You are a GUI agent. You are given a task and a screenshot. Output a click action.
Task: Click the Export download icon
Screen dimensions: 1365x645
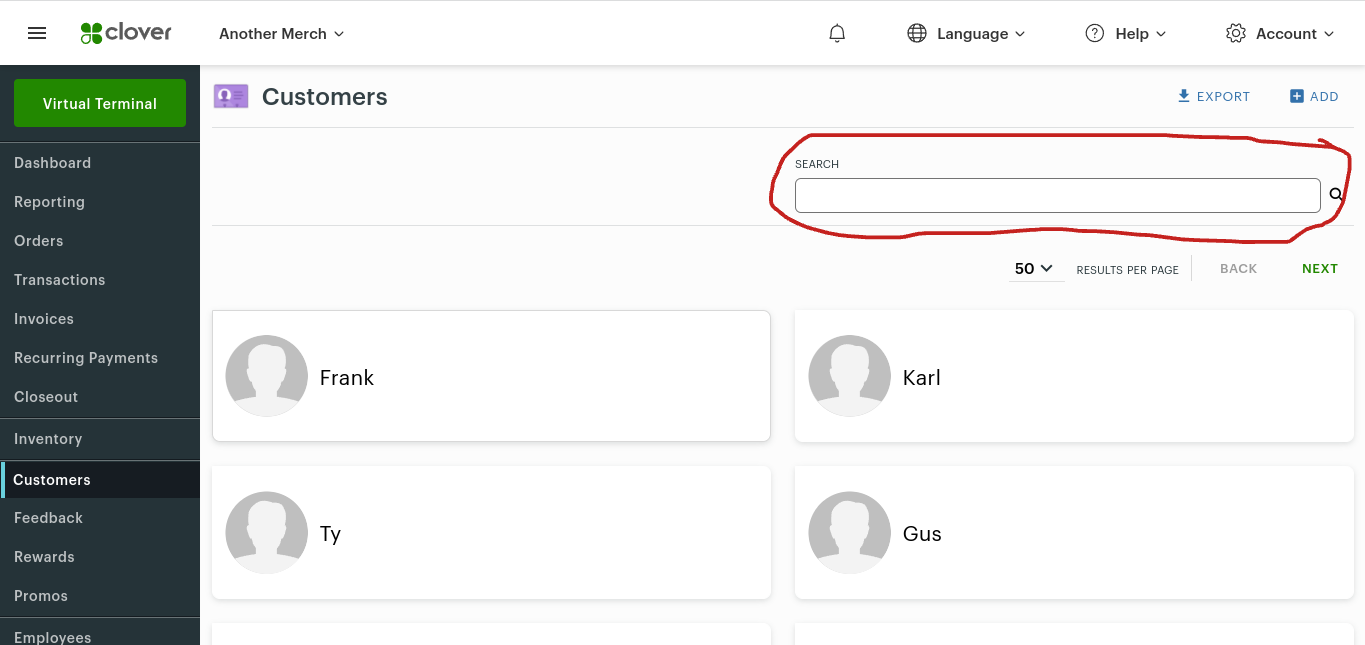[x=1184, y=96]
